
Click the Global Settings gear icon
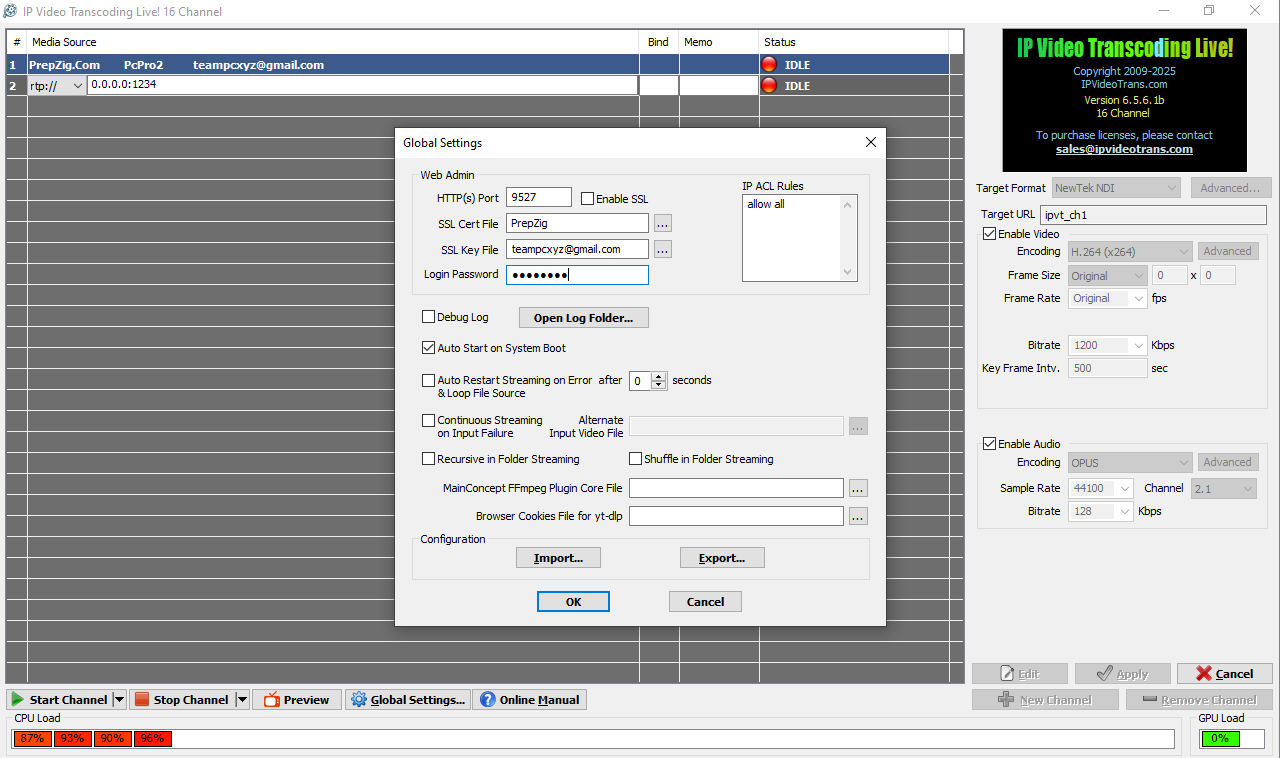click(x=359, y=699)
